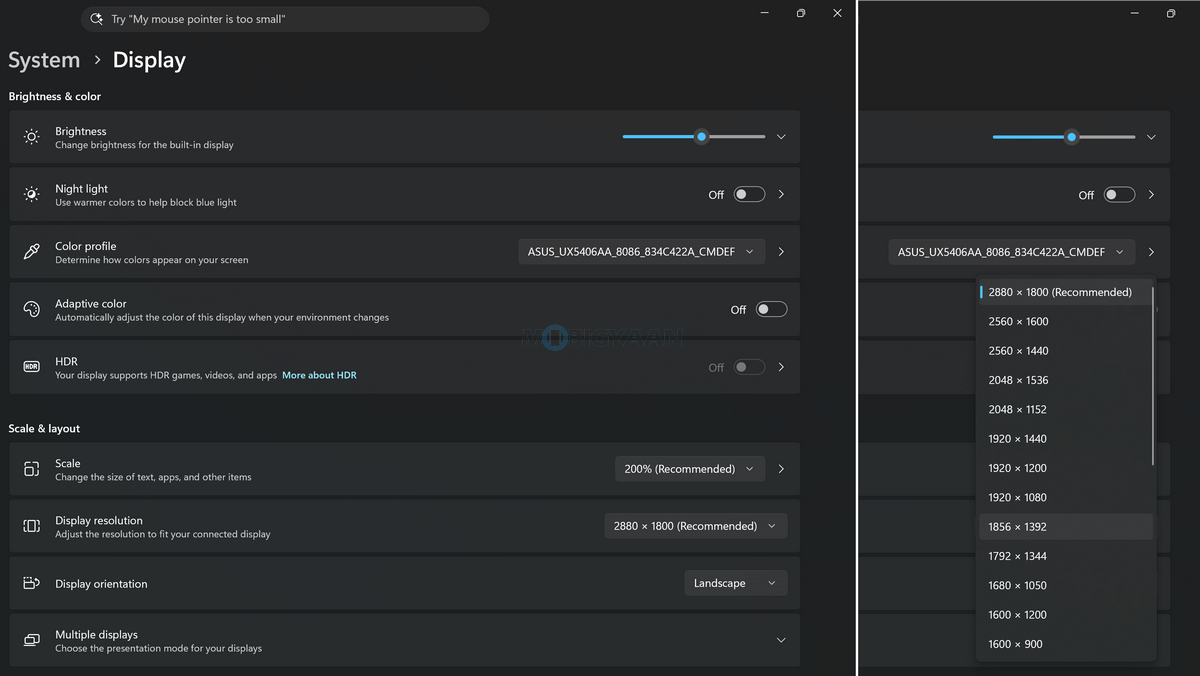
Task: Click the Display resolution icon
Action: 32,526
